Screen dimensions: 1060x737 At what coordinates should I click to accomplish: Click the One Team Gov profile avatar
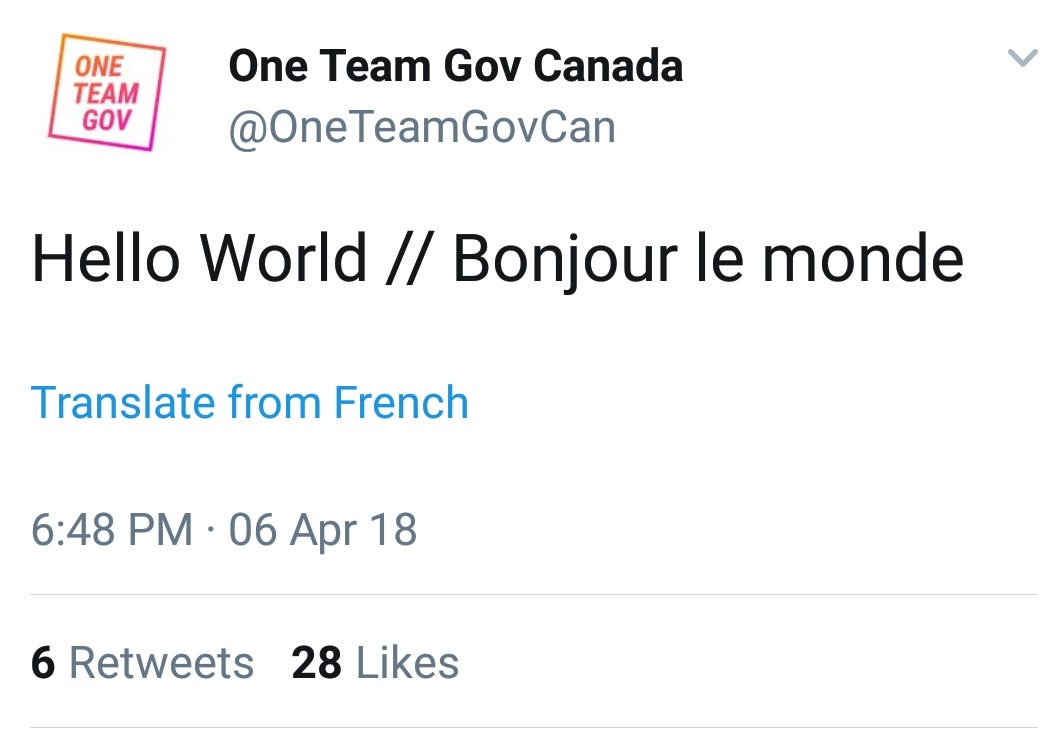pyautogui.click(x=106, y=92)
